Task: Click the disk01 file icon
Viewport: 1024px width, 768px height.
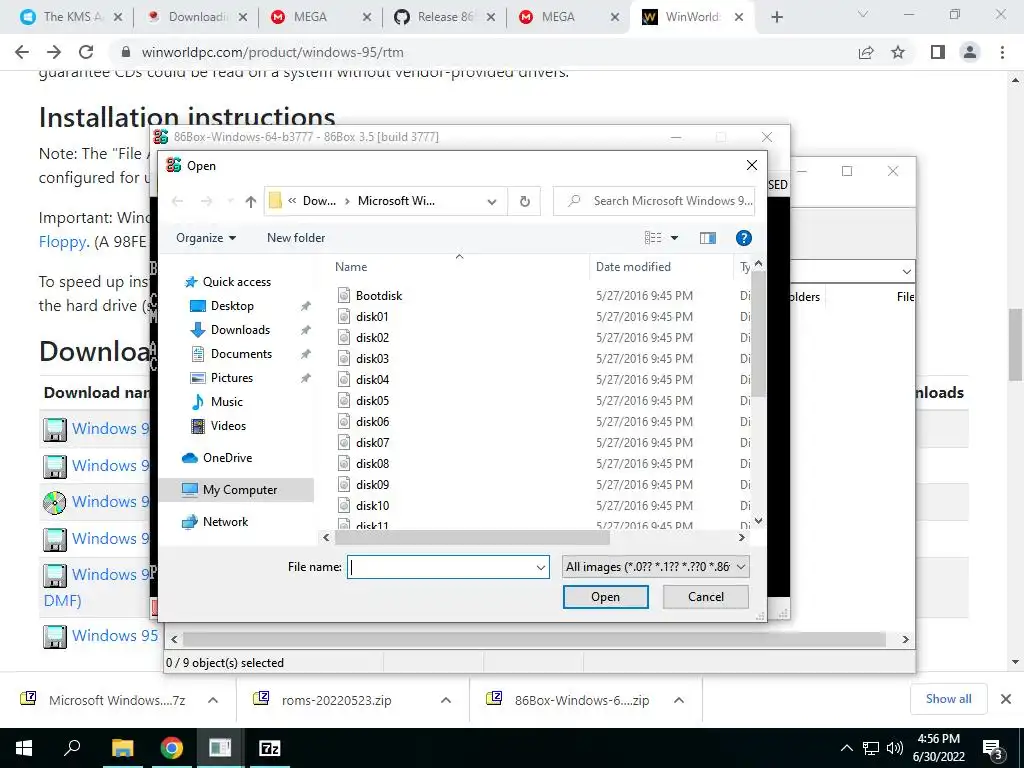Action: pos(344,317)
